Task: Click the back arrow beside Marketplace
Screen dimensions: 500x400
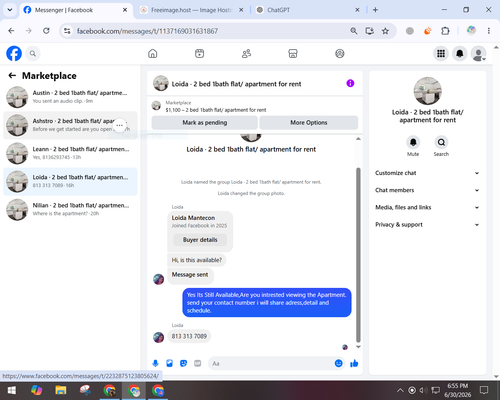Action: [12, 76]
